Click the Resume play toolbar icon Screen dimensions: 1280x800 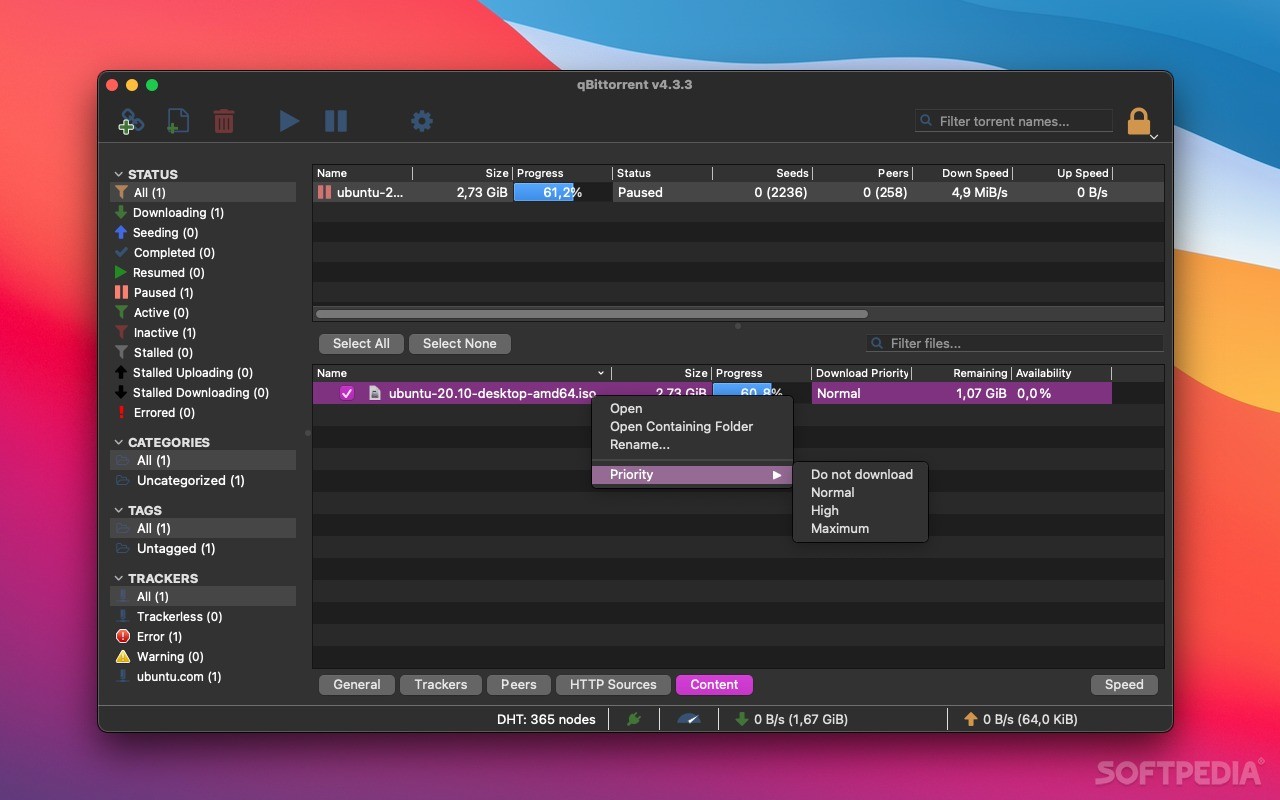click(x=289, y=121)
